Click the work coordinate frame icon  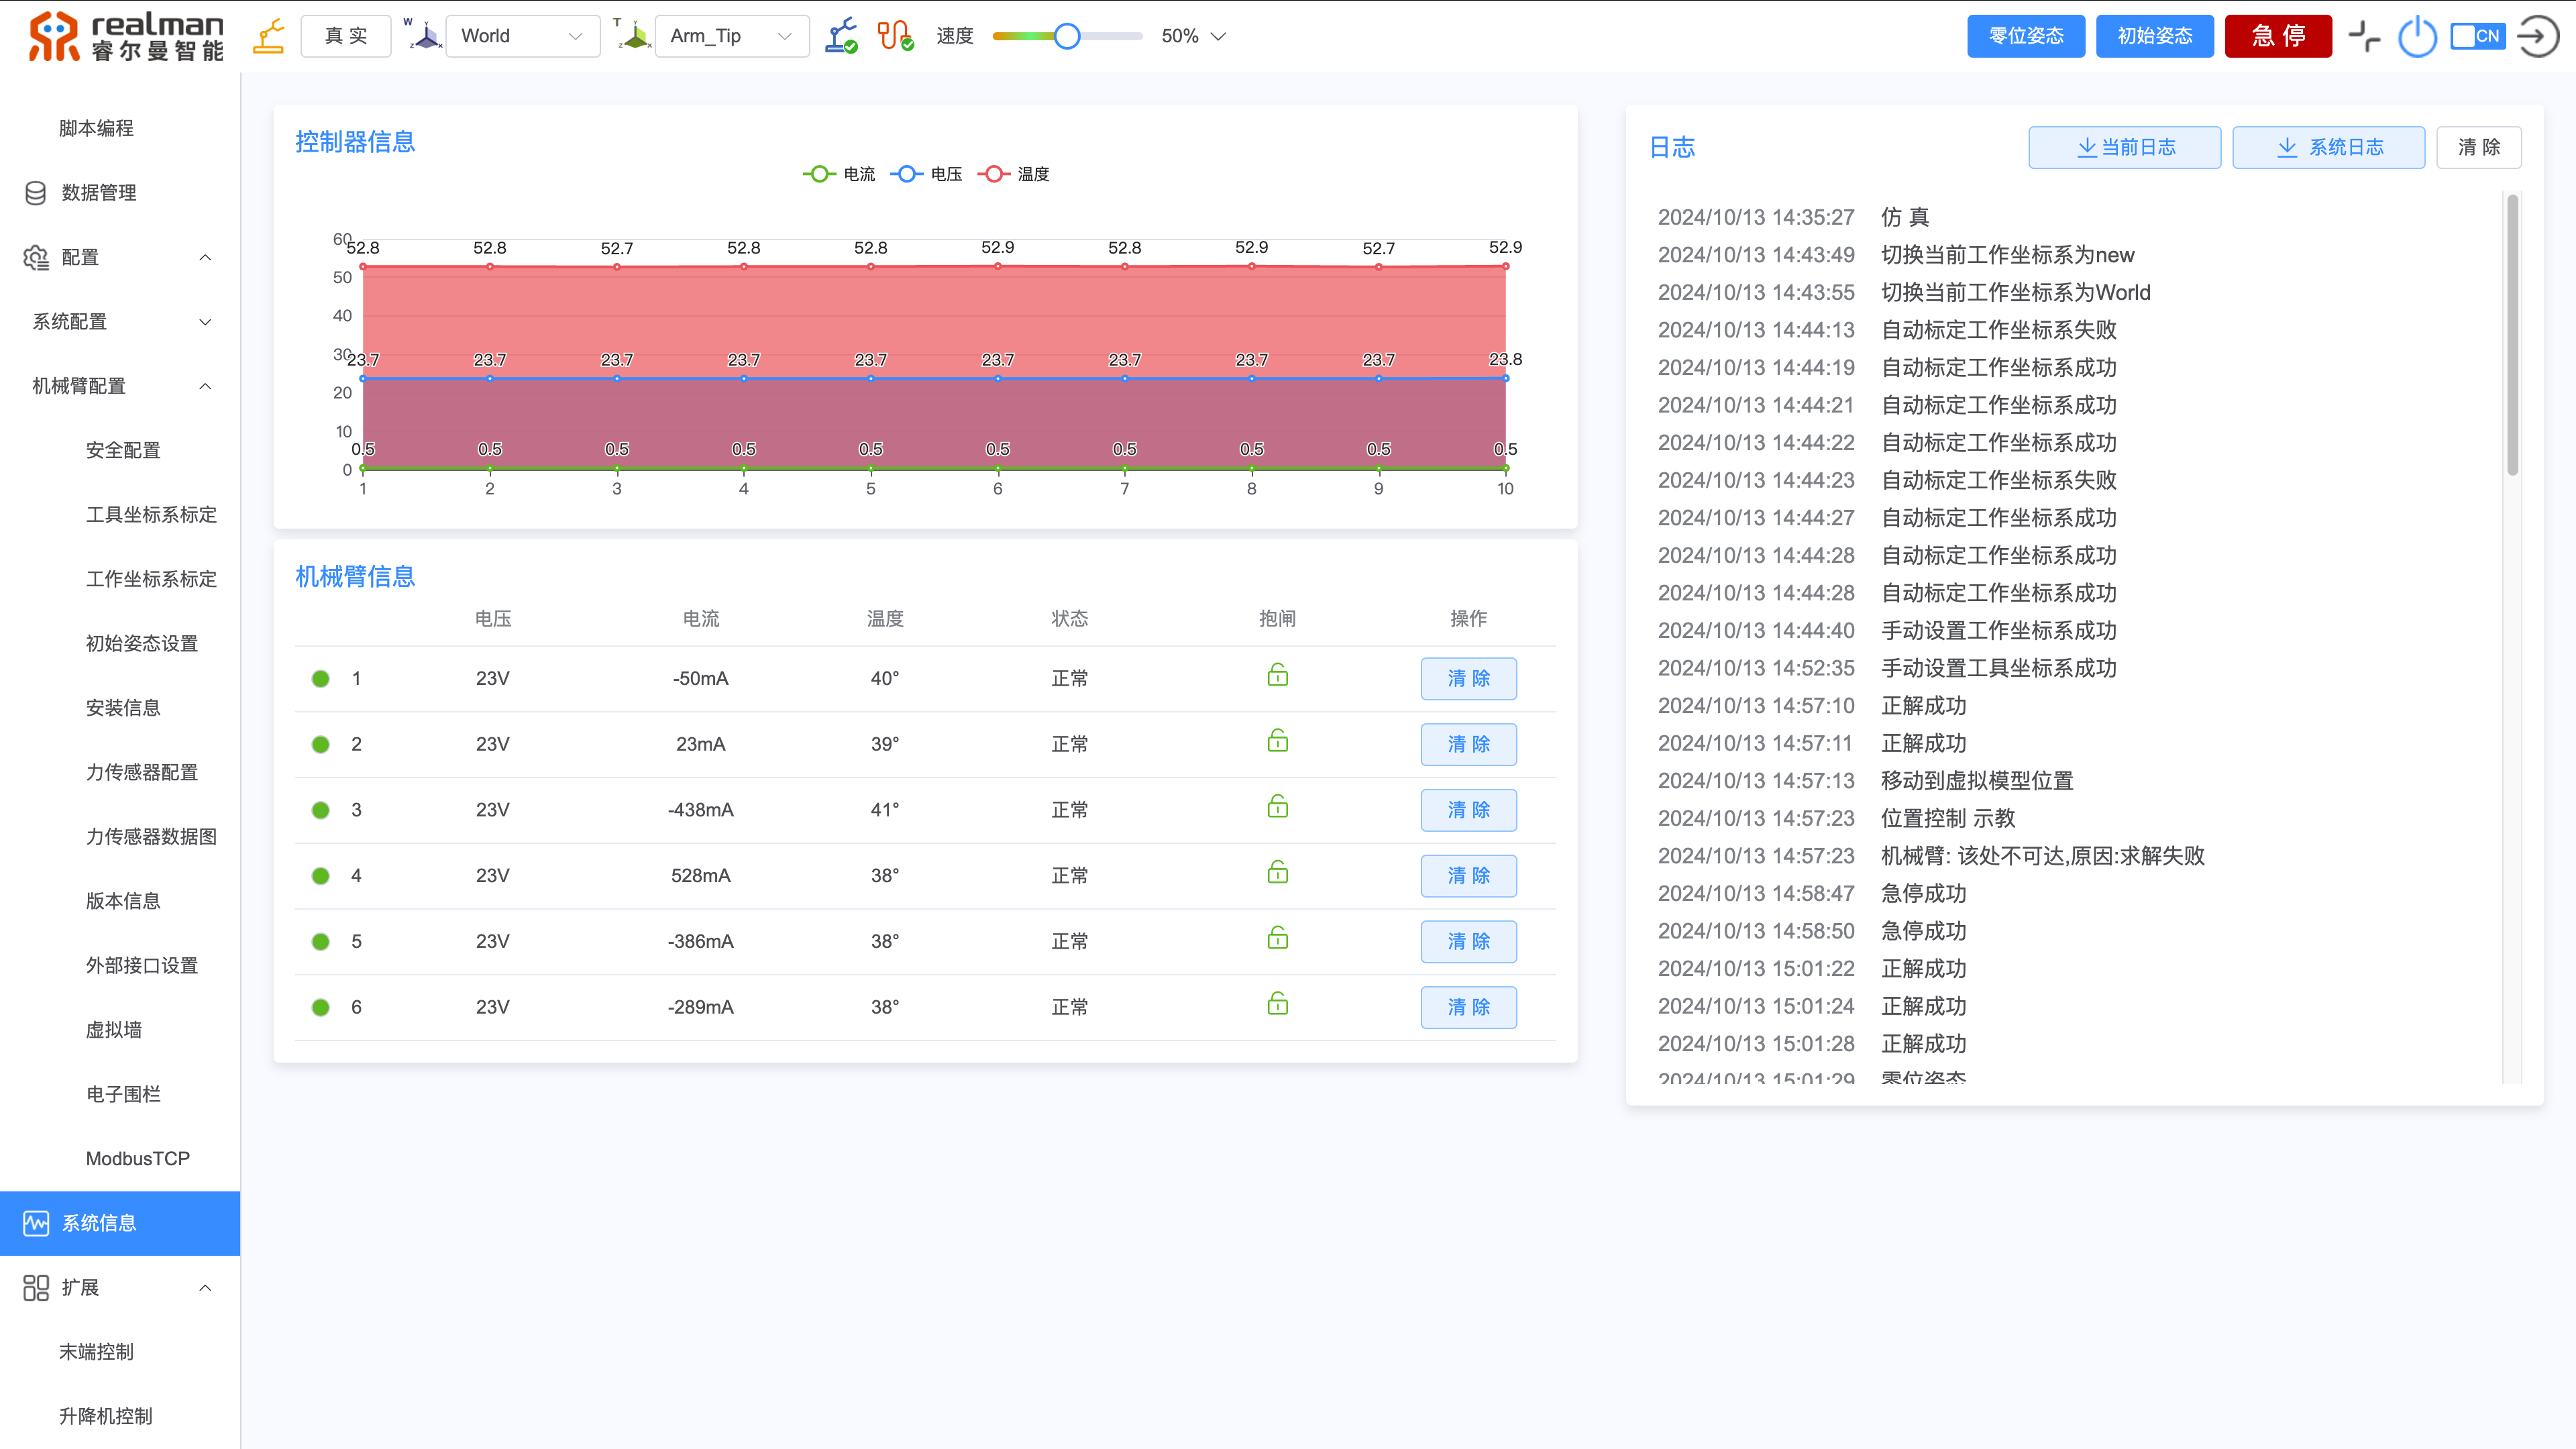pyautogui.click(x=424, y=35)
